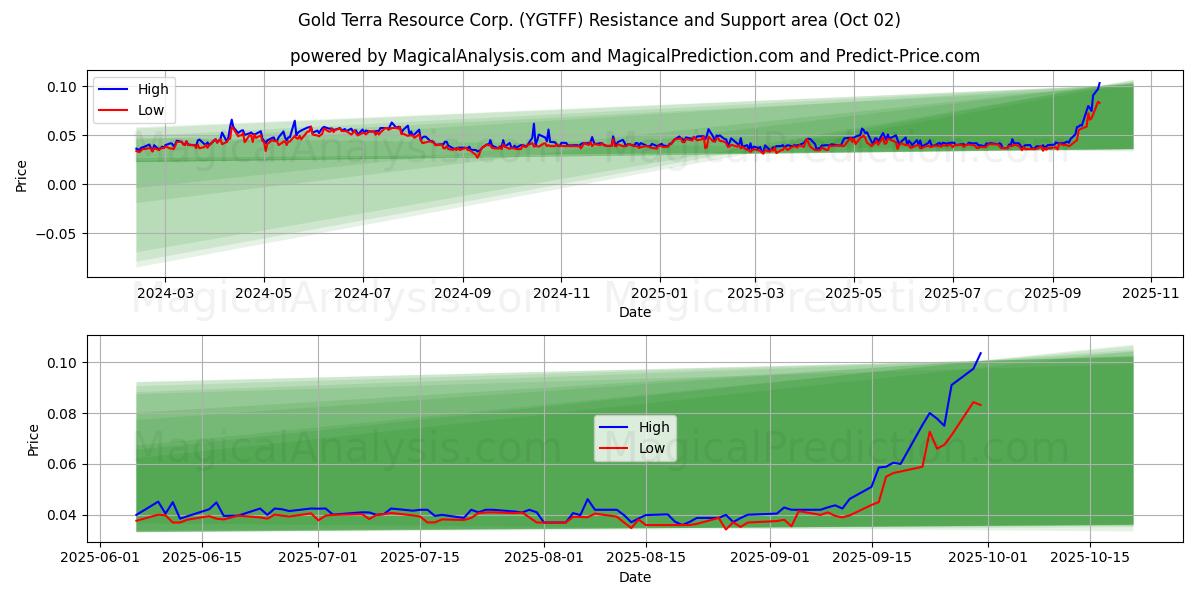
Task: Click the Gold Terra Resource Corp. chart title
Action: pyautogui.click(x=599, y=20)
